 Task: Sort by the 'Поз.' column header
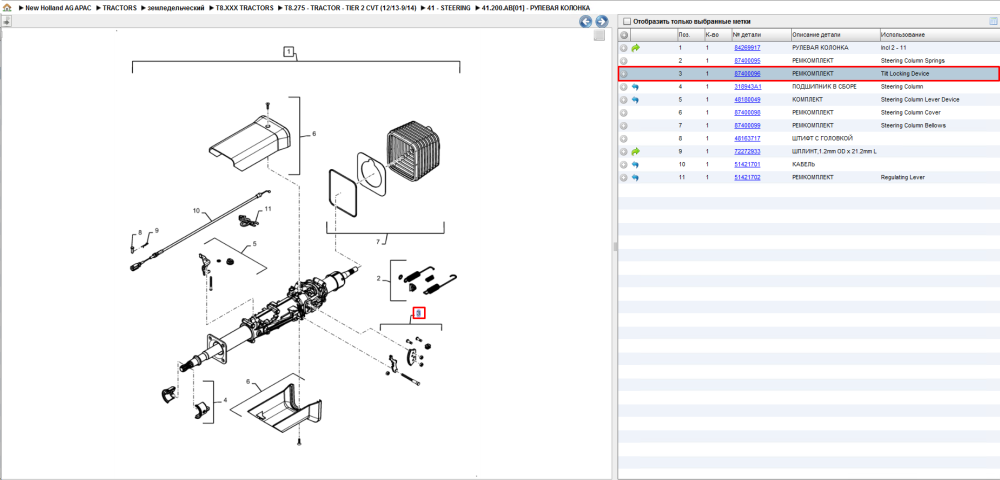click(690, 35)
